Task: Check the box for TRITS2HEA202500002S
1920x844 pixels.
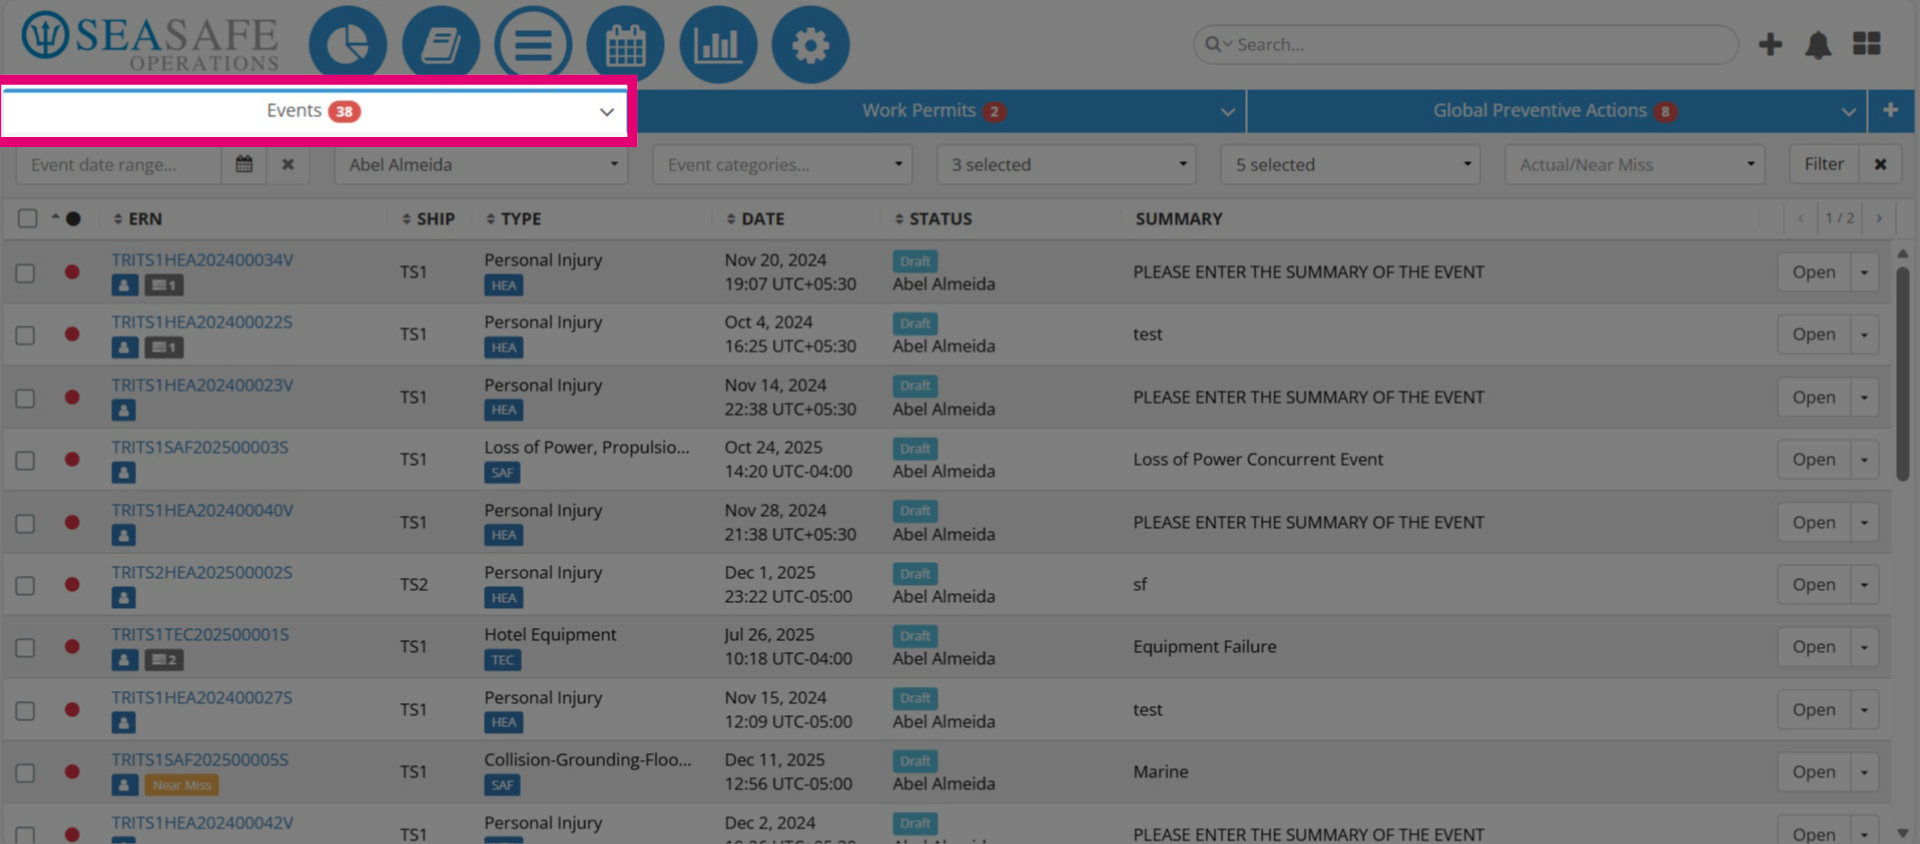Action: [x=25, y=585]
